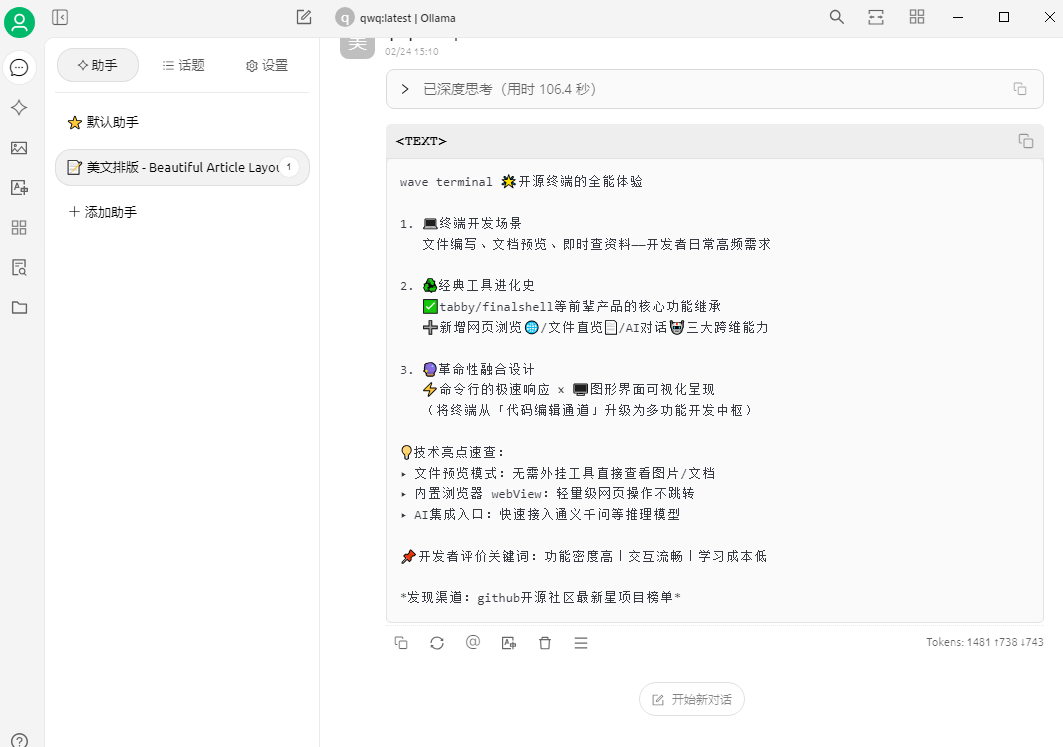Click the topic count badge on 美文排版
Viewport: 1063px width, 747px height.
[289, 167]
